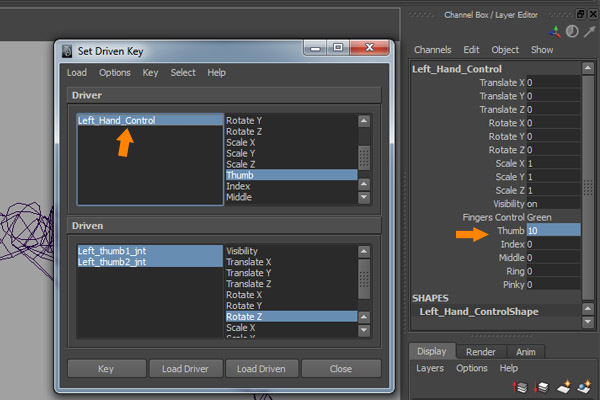Open the Channels menu in Channel Box
This screenshot has height=400, width=600.
tap(433, 50)
